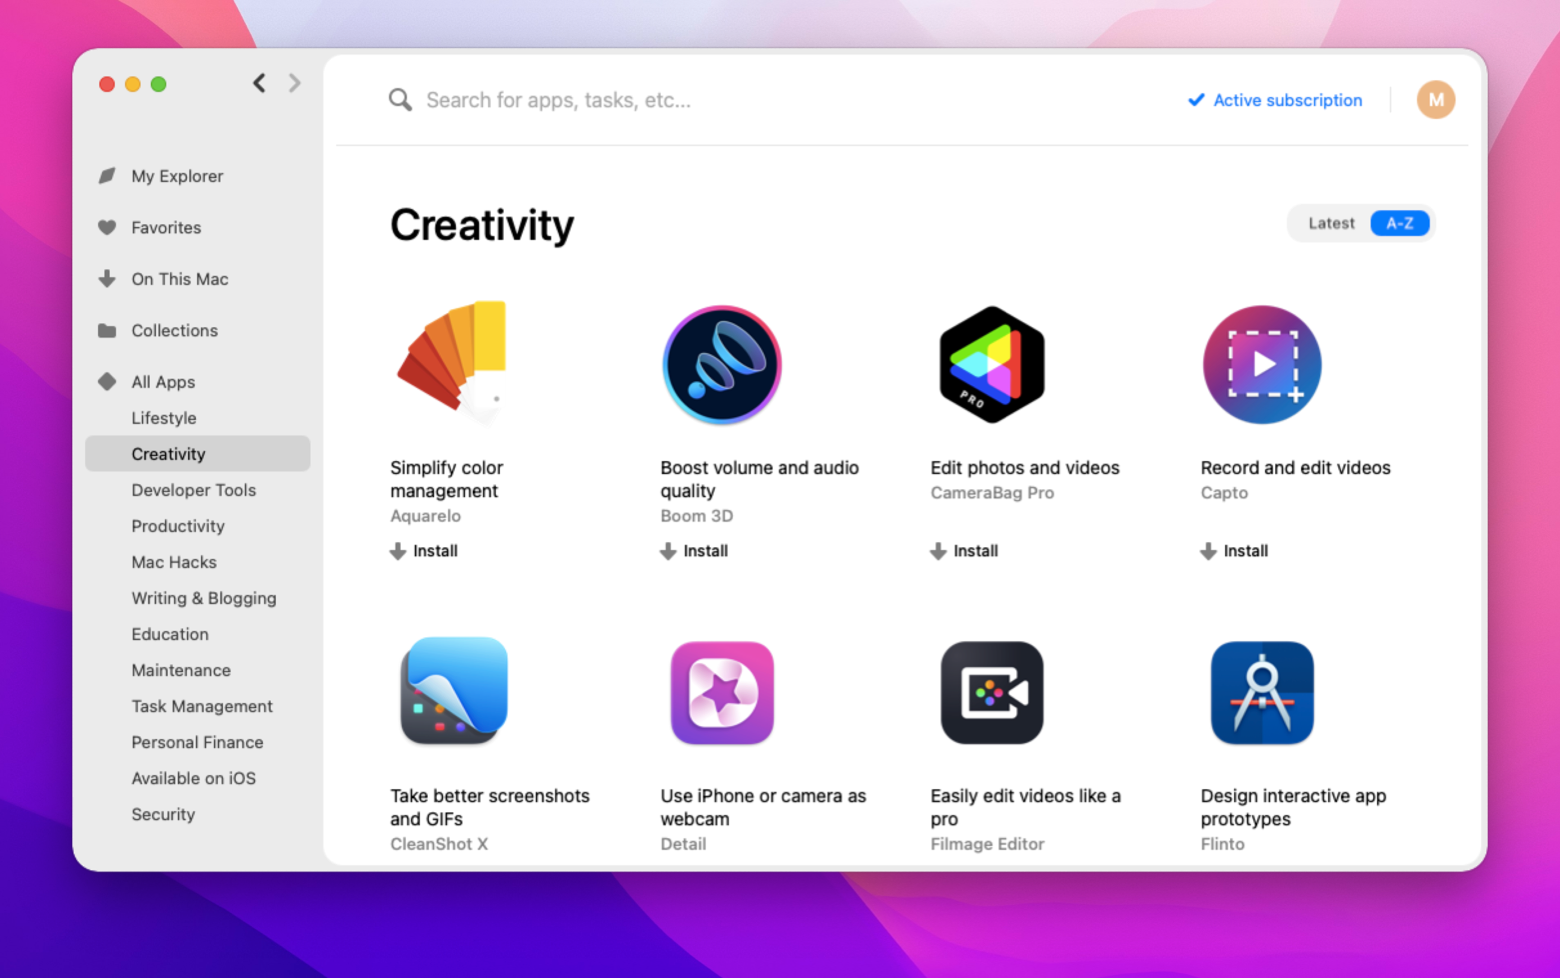Open the M user profile avatar
This screenshot has height=978, width=1560.
[x=1436, y=100]
